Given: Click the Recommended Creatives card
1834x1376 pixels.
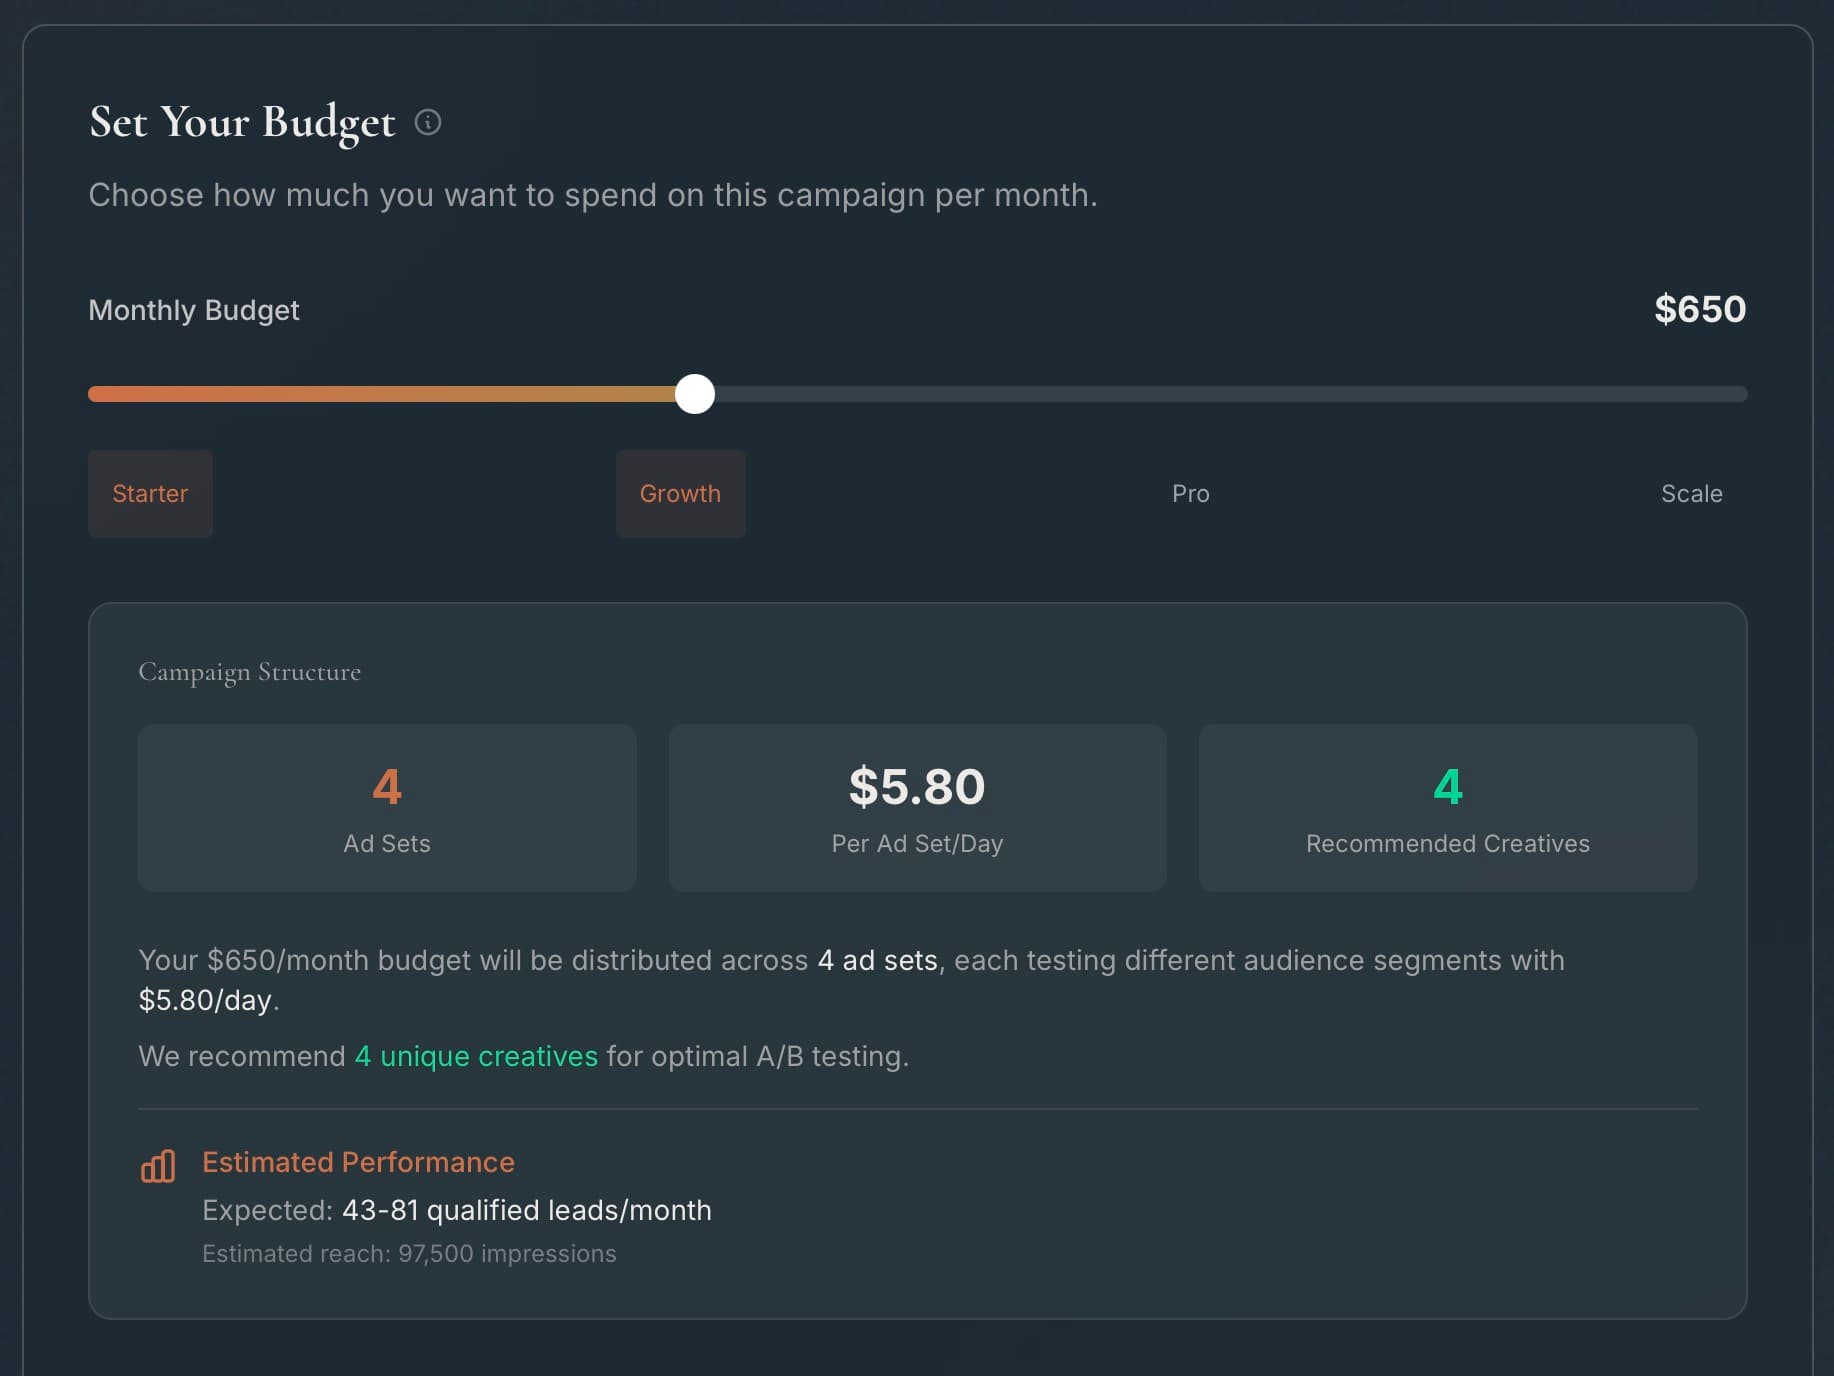Looking at the screenshot, I should (1447, 808).
